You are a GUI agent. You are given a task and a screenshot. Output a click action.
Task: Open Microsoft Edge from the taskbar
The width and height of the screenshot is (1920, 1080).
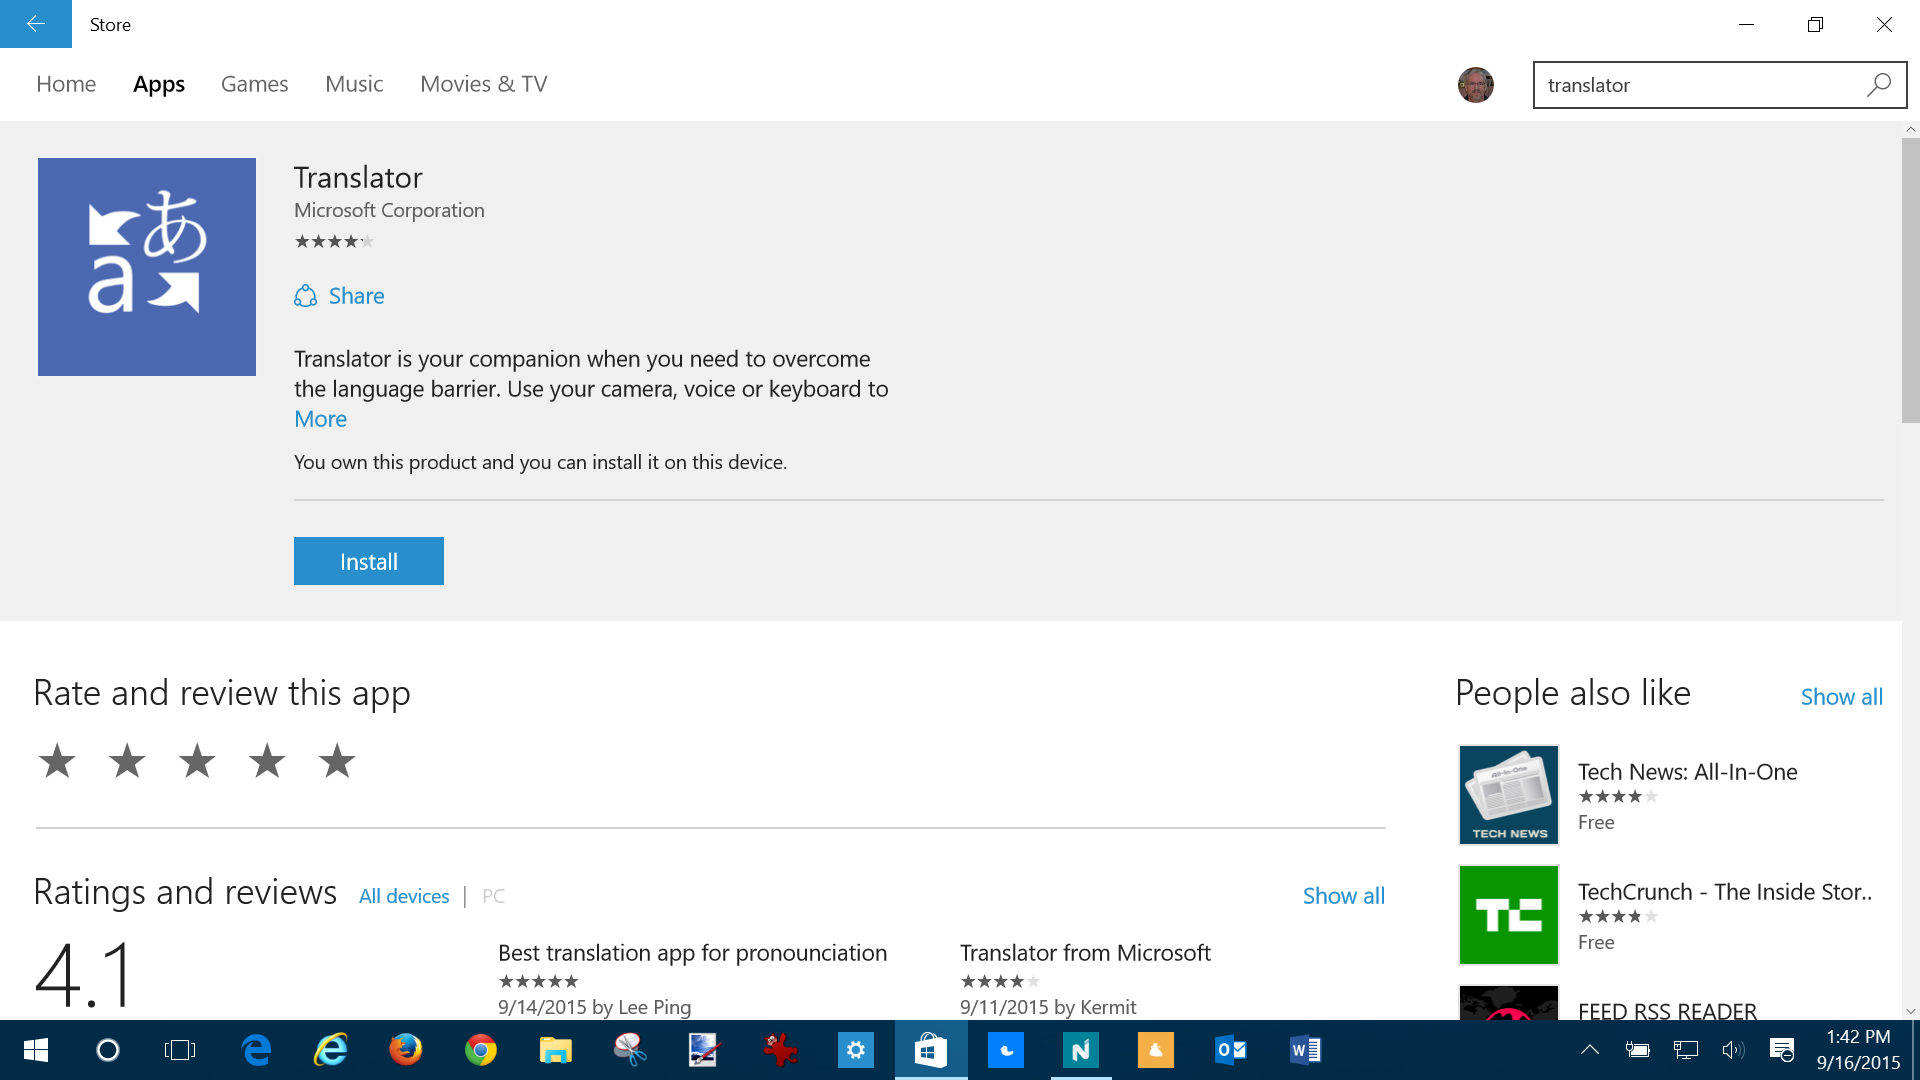(257, 1050)
